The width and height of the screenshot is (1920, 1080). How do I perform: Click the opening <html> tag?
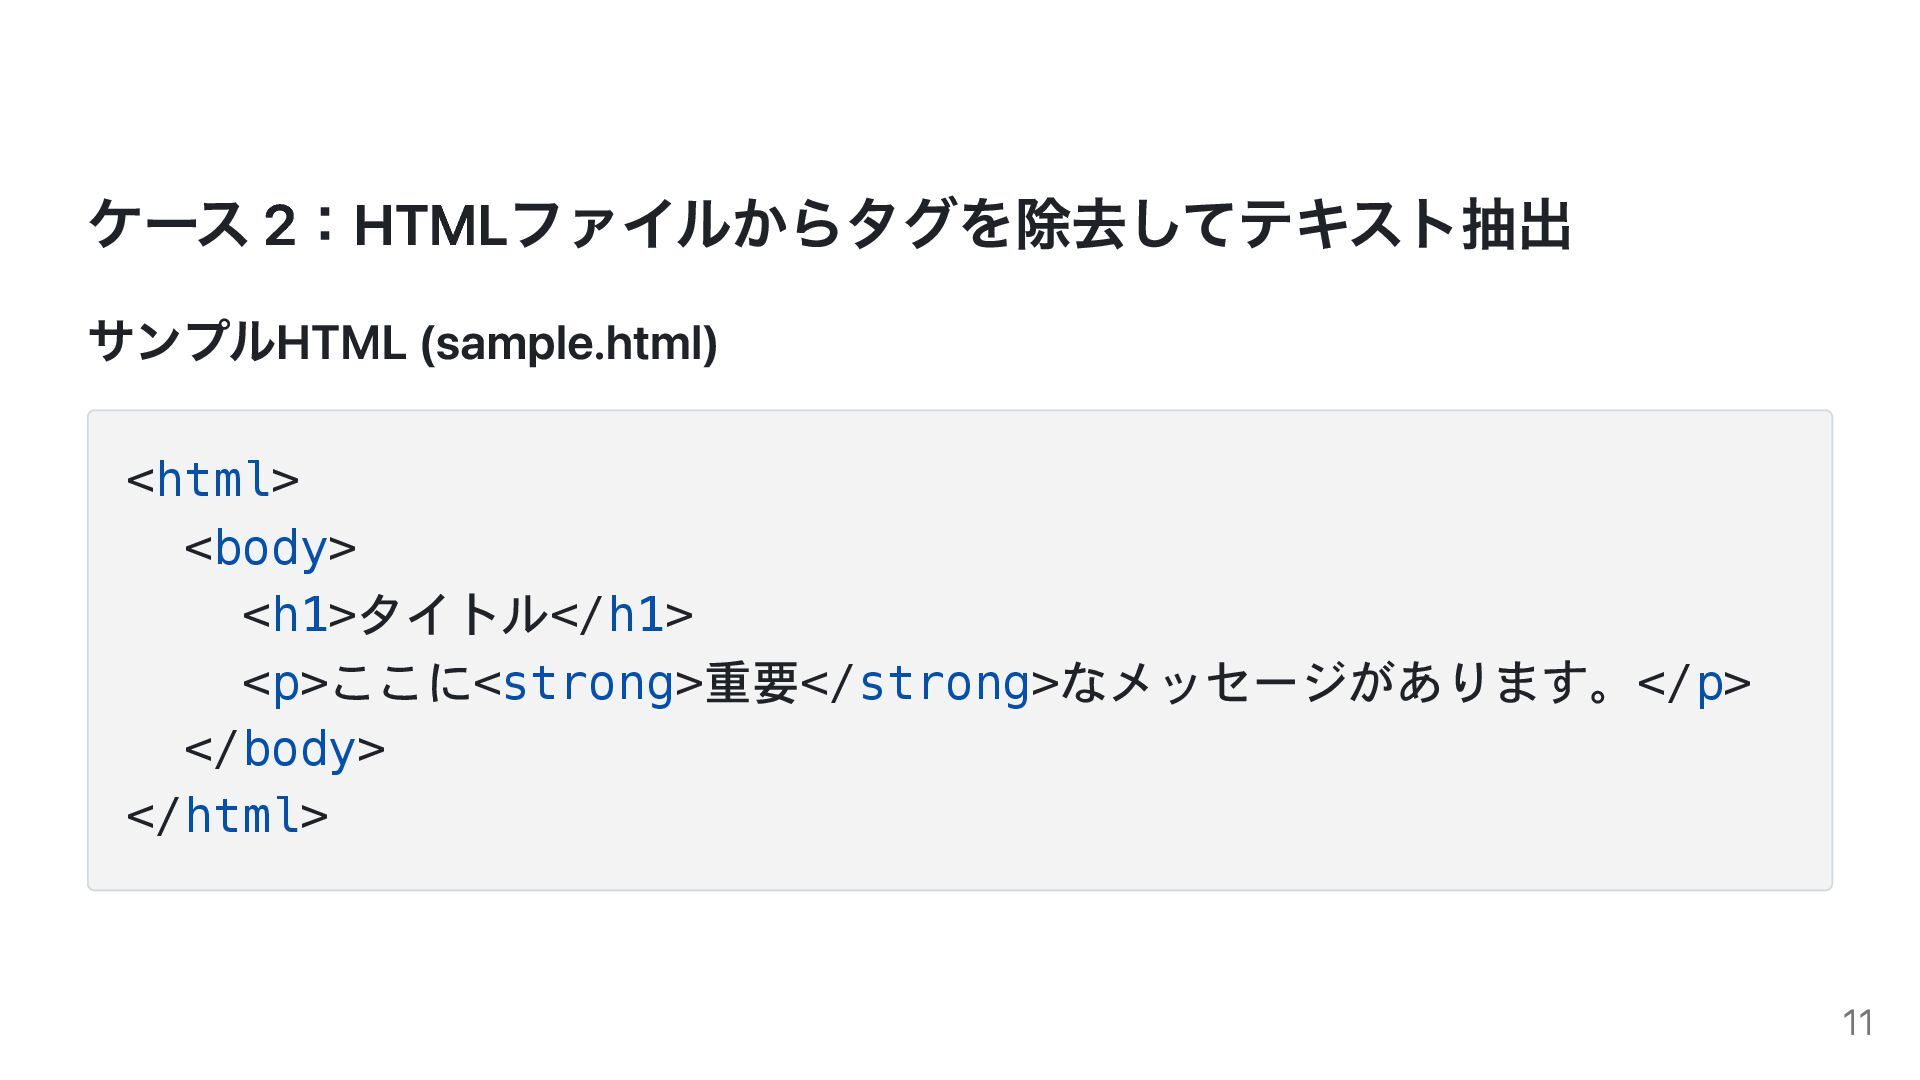tap(213, 480)
